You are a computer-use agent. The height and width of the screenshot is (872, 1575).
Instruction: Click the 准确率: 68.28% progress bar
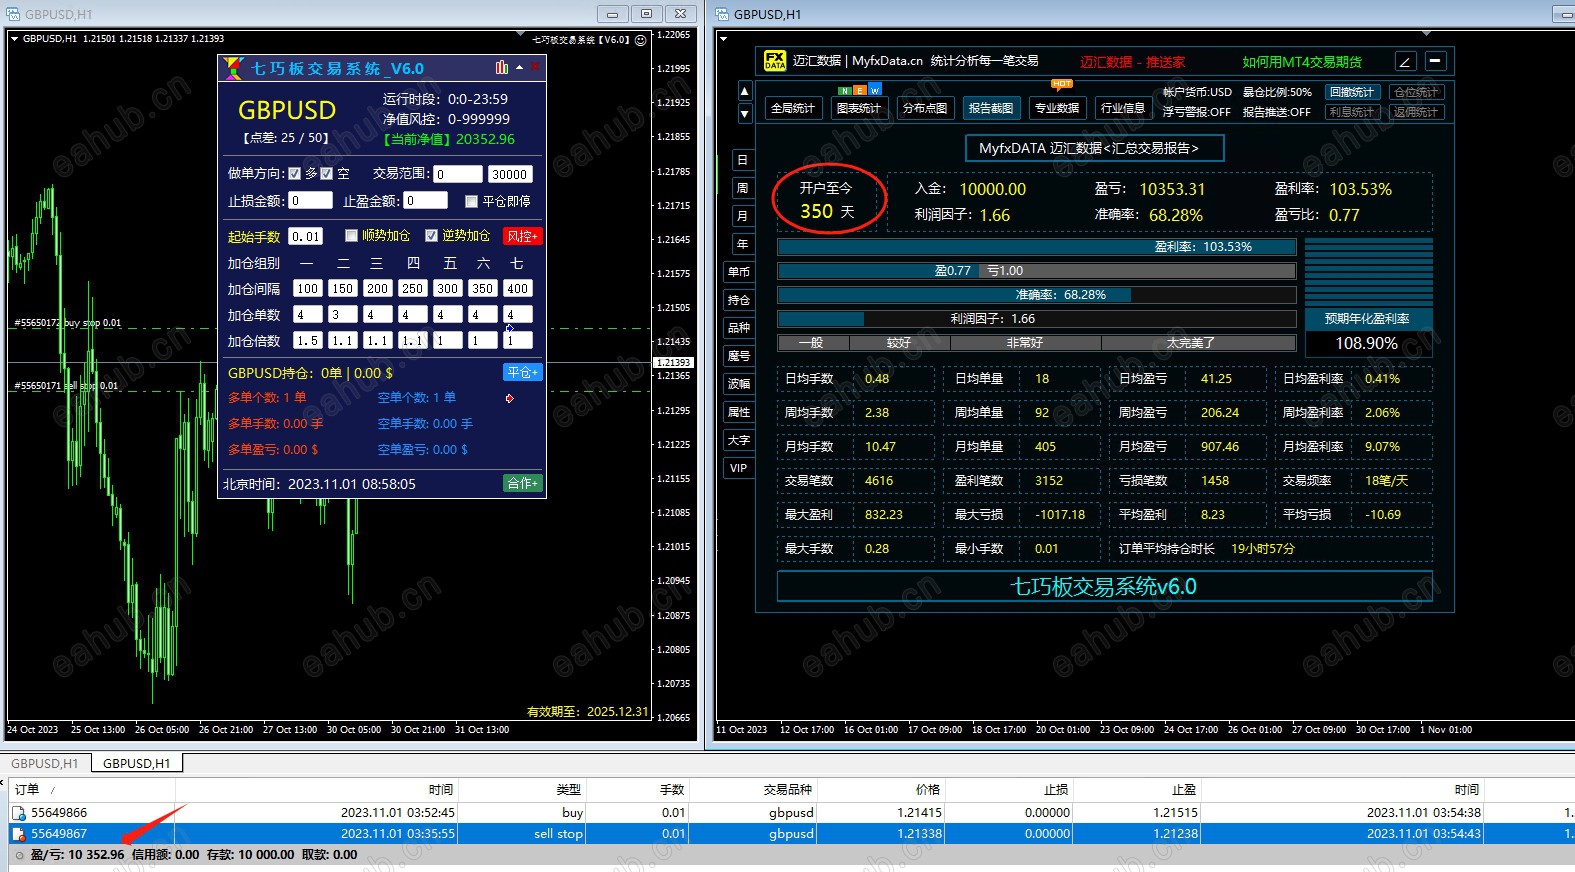coord(1036,295)
